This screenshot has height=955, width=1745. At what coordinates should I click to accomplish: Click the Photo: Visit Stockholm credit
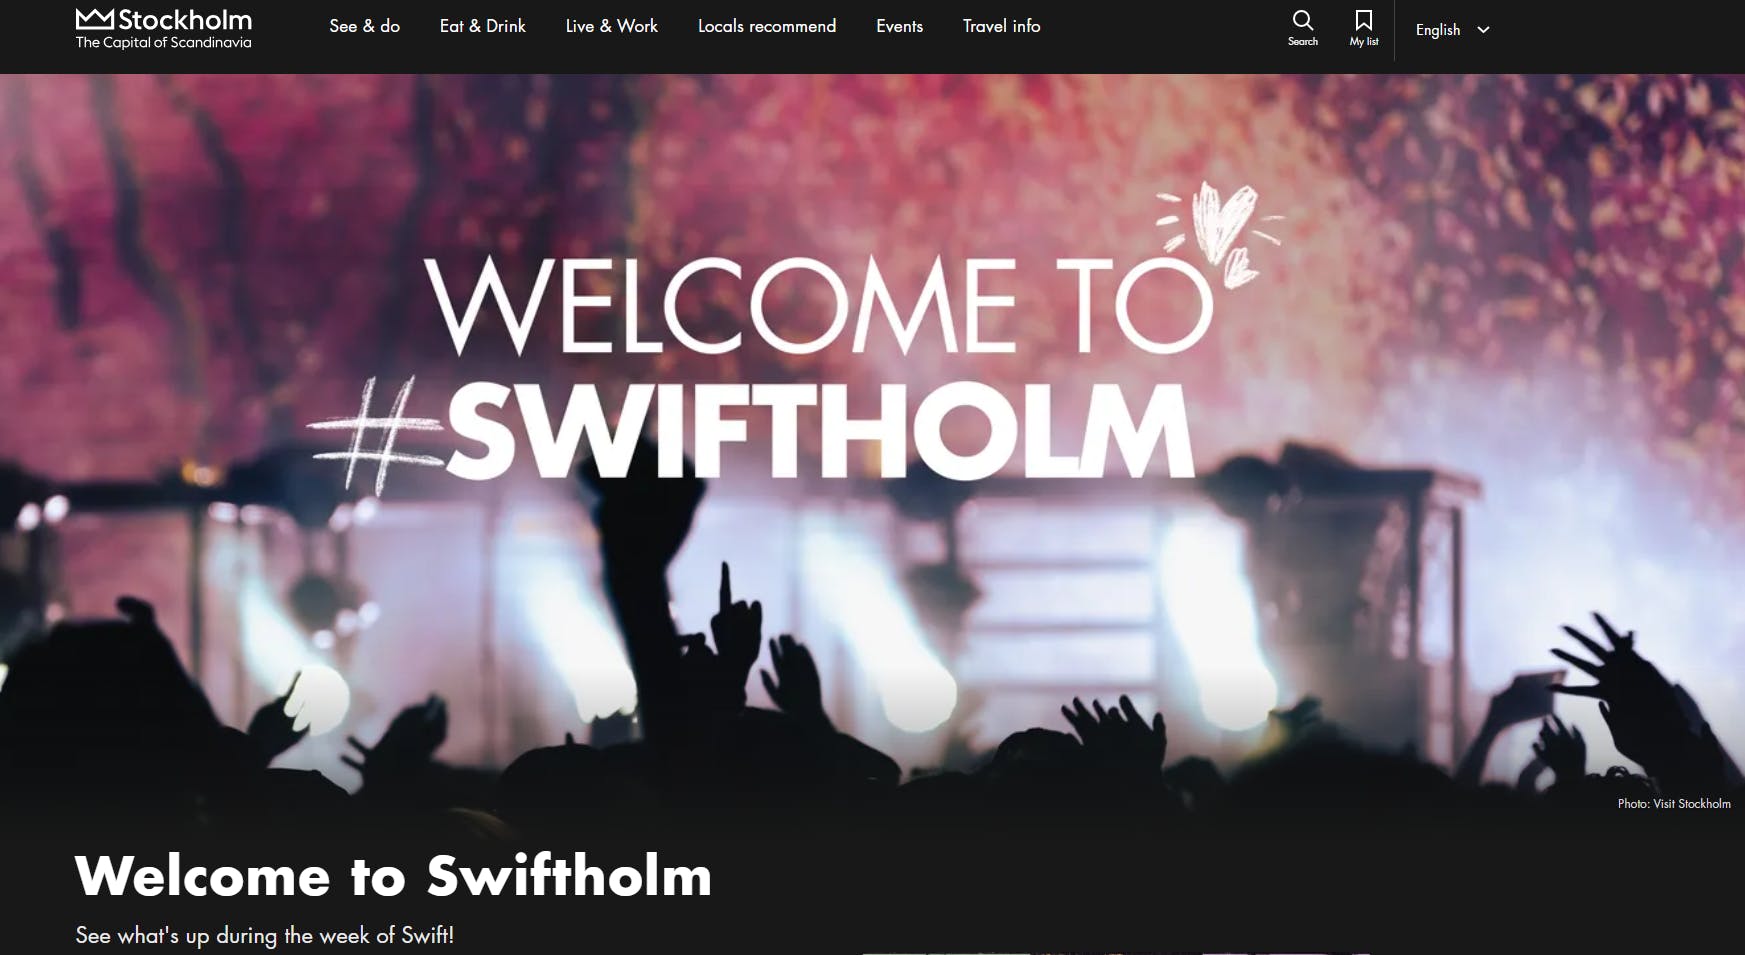(x=1674, y=804)
